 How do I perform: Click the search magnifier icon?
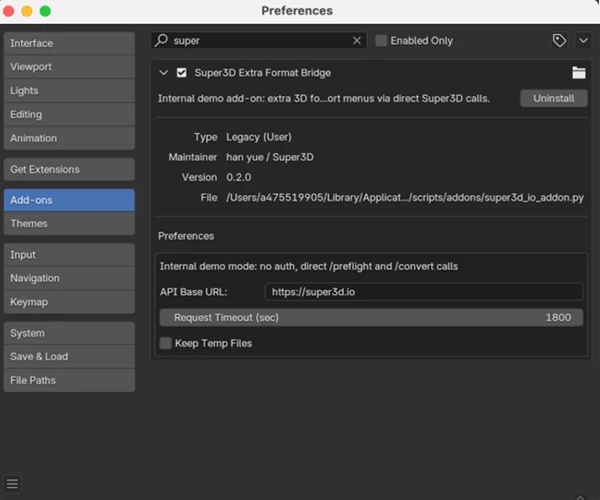161,40
